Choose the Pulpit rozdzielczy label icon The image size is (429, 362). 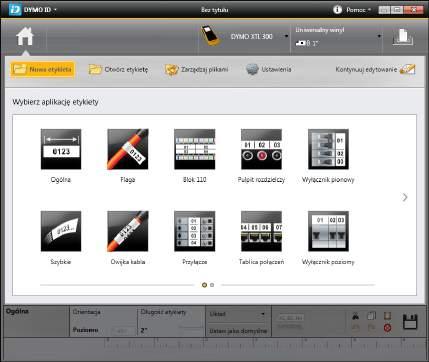coord(261,149)
